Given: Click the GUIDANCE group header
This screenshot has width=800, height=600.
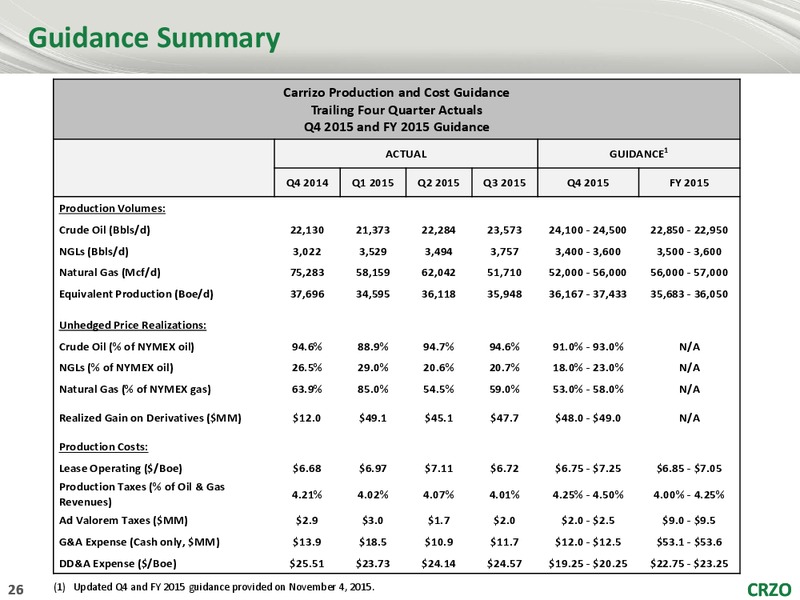Looking at the screenshot, I should click(x=639, y=154).
